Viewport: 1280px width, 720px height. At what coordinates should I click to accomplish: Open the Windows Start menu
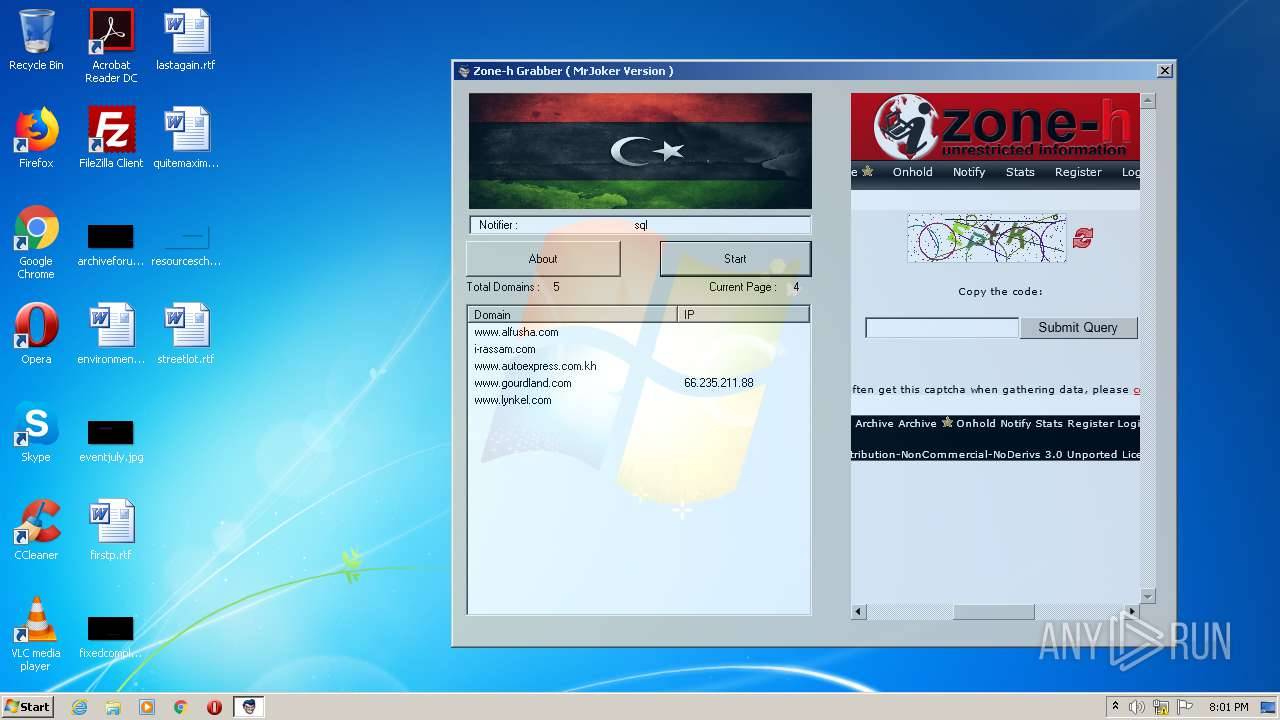click(27, 707)
